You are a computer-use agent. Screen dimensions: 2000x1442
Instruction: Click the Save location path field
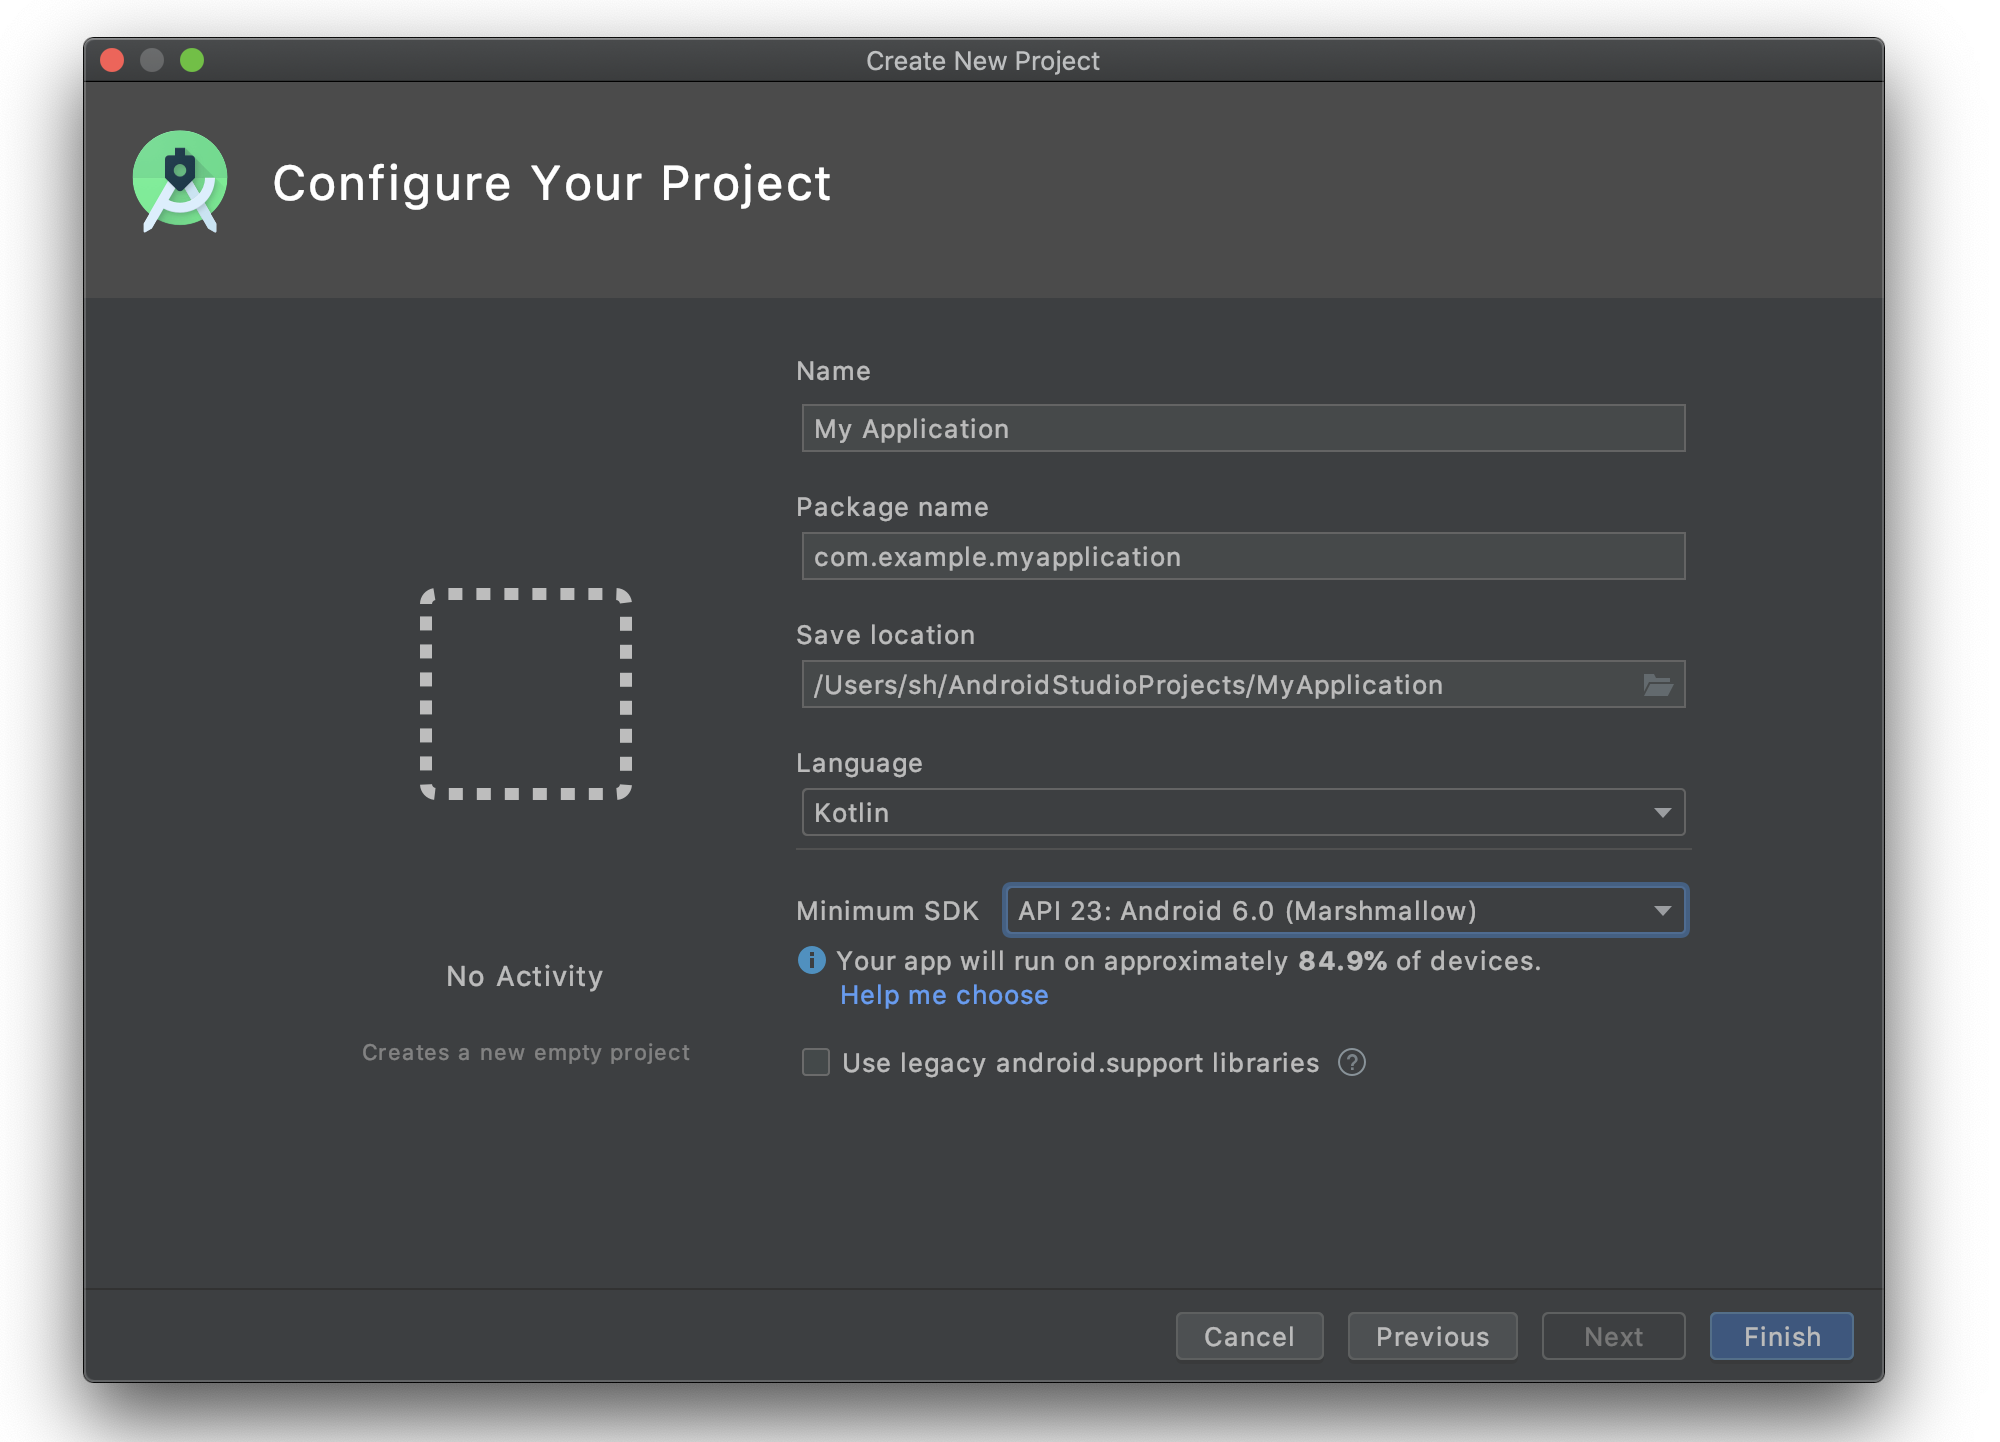coord(1220,685)
